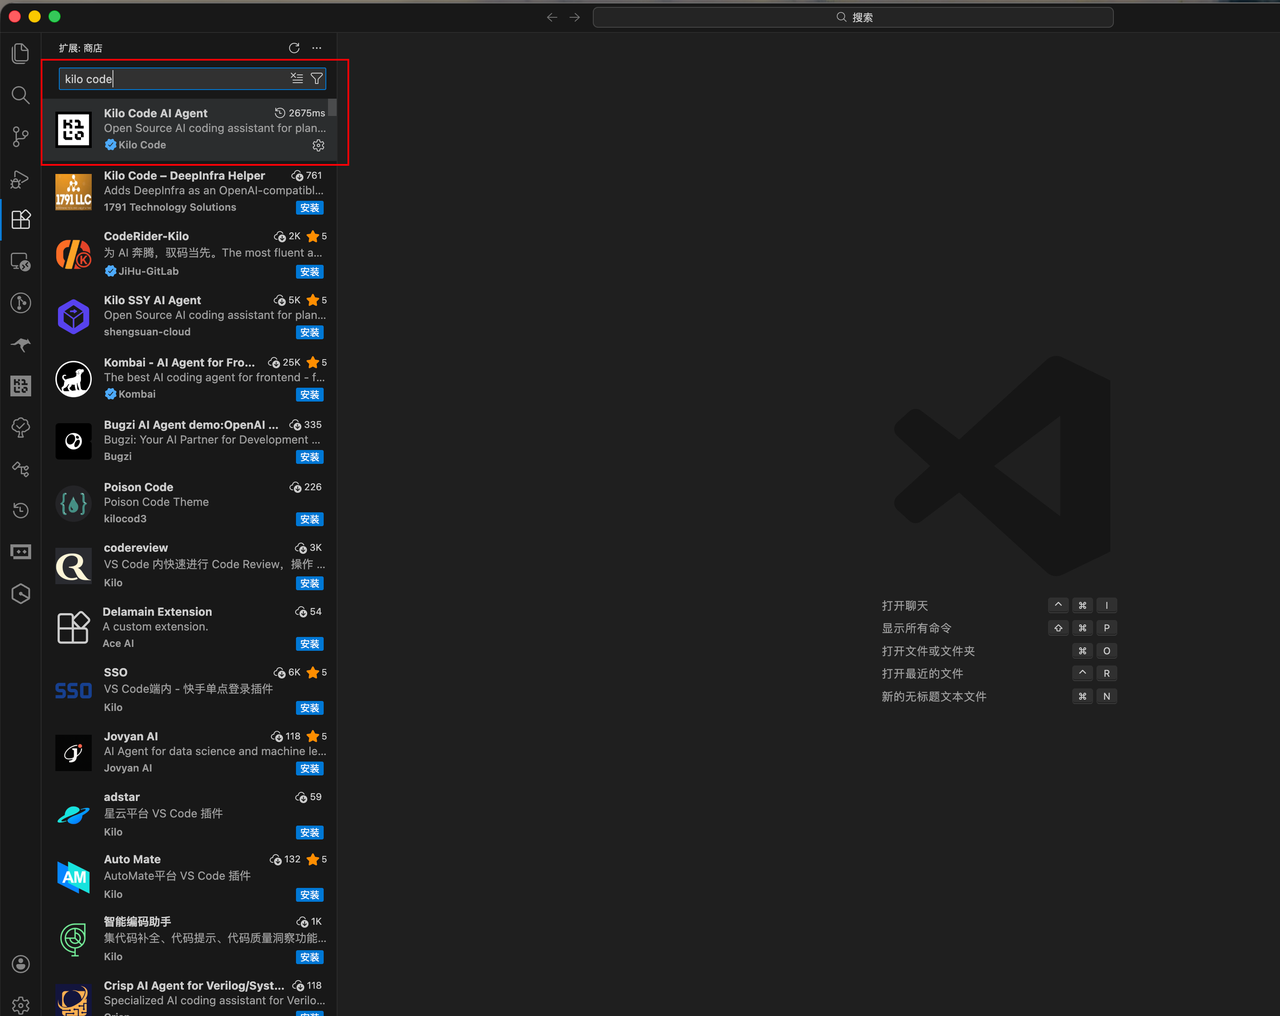
Task: Open the Search view in activity bar
Action: [20, 95]
